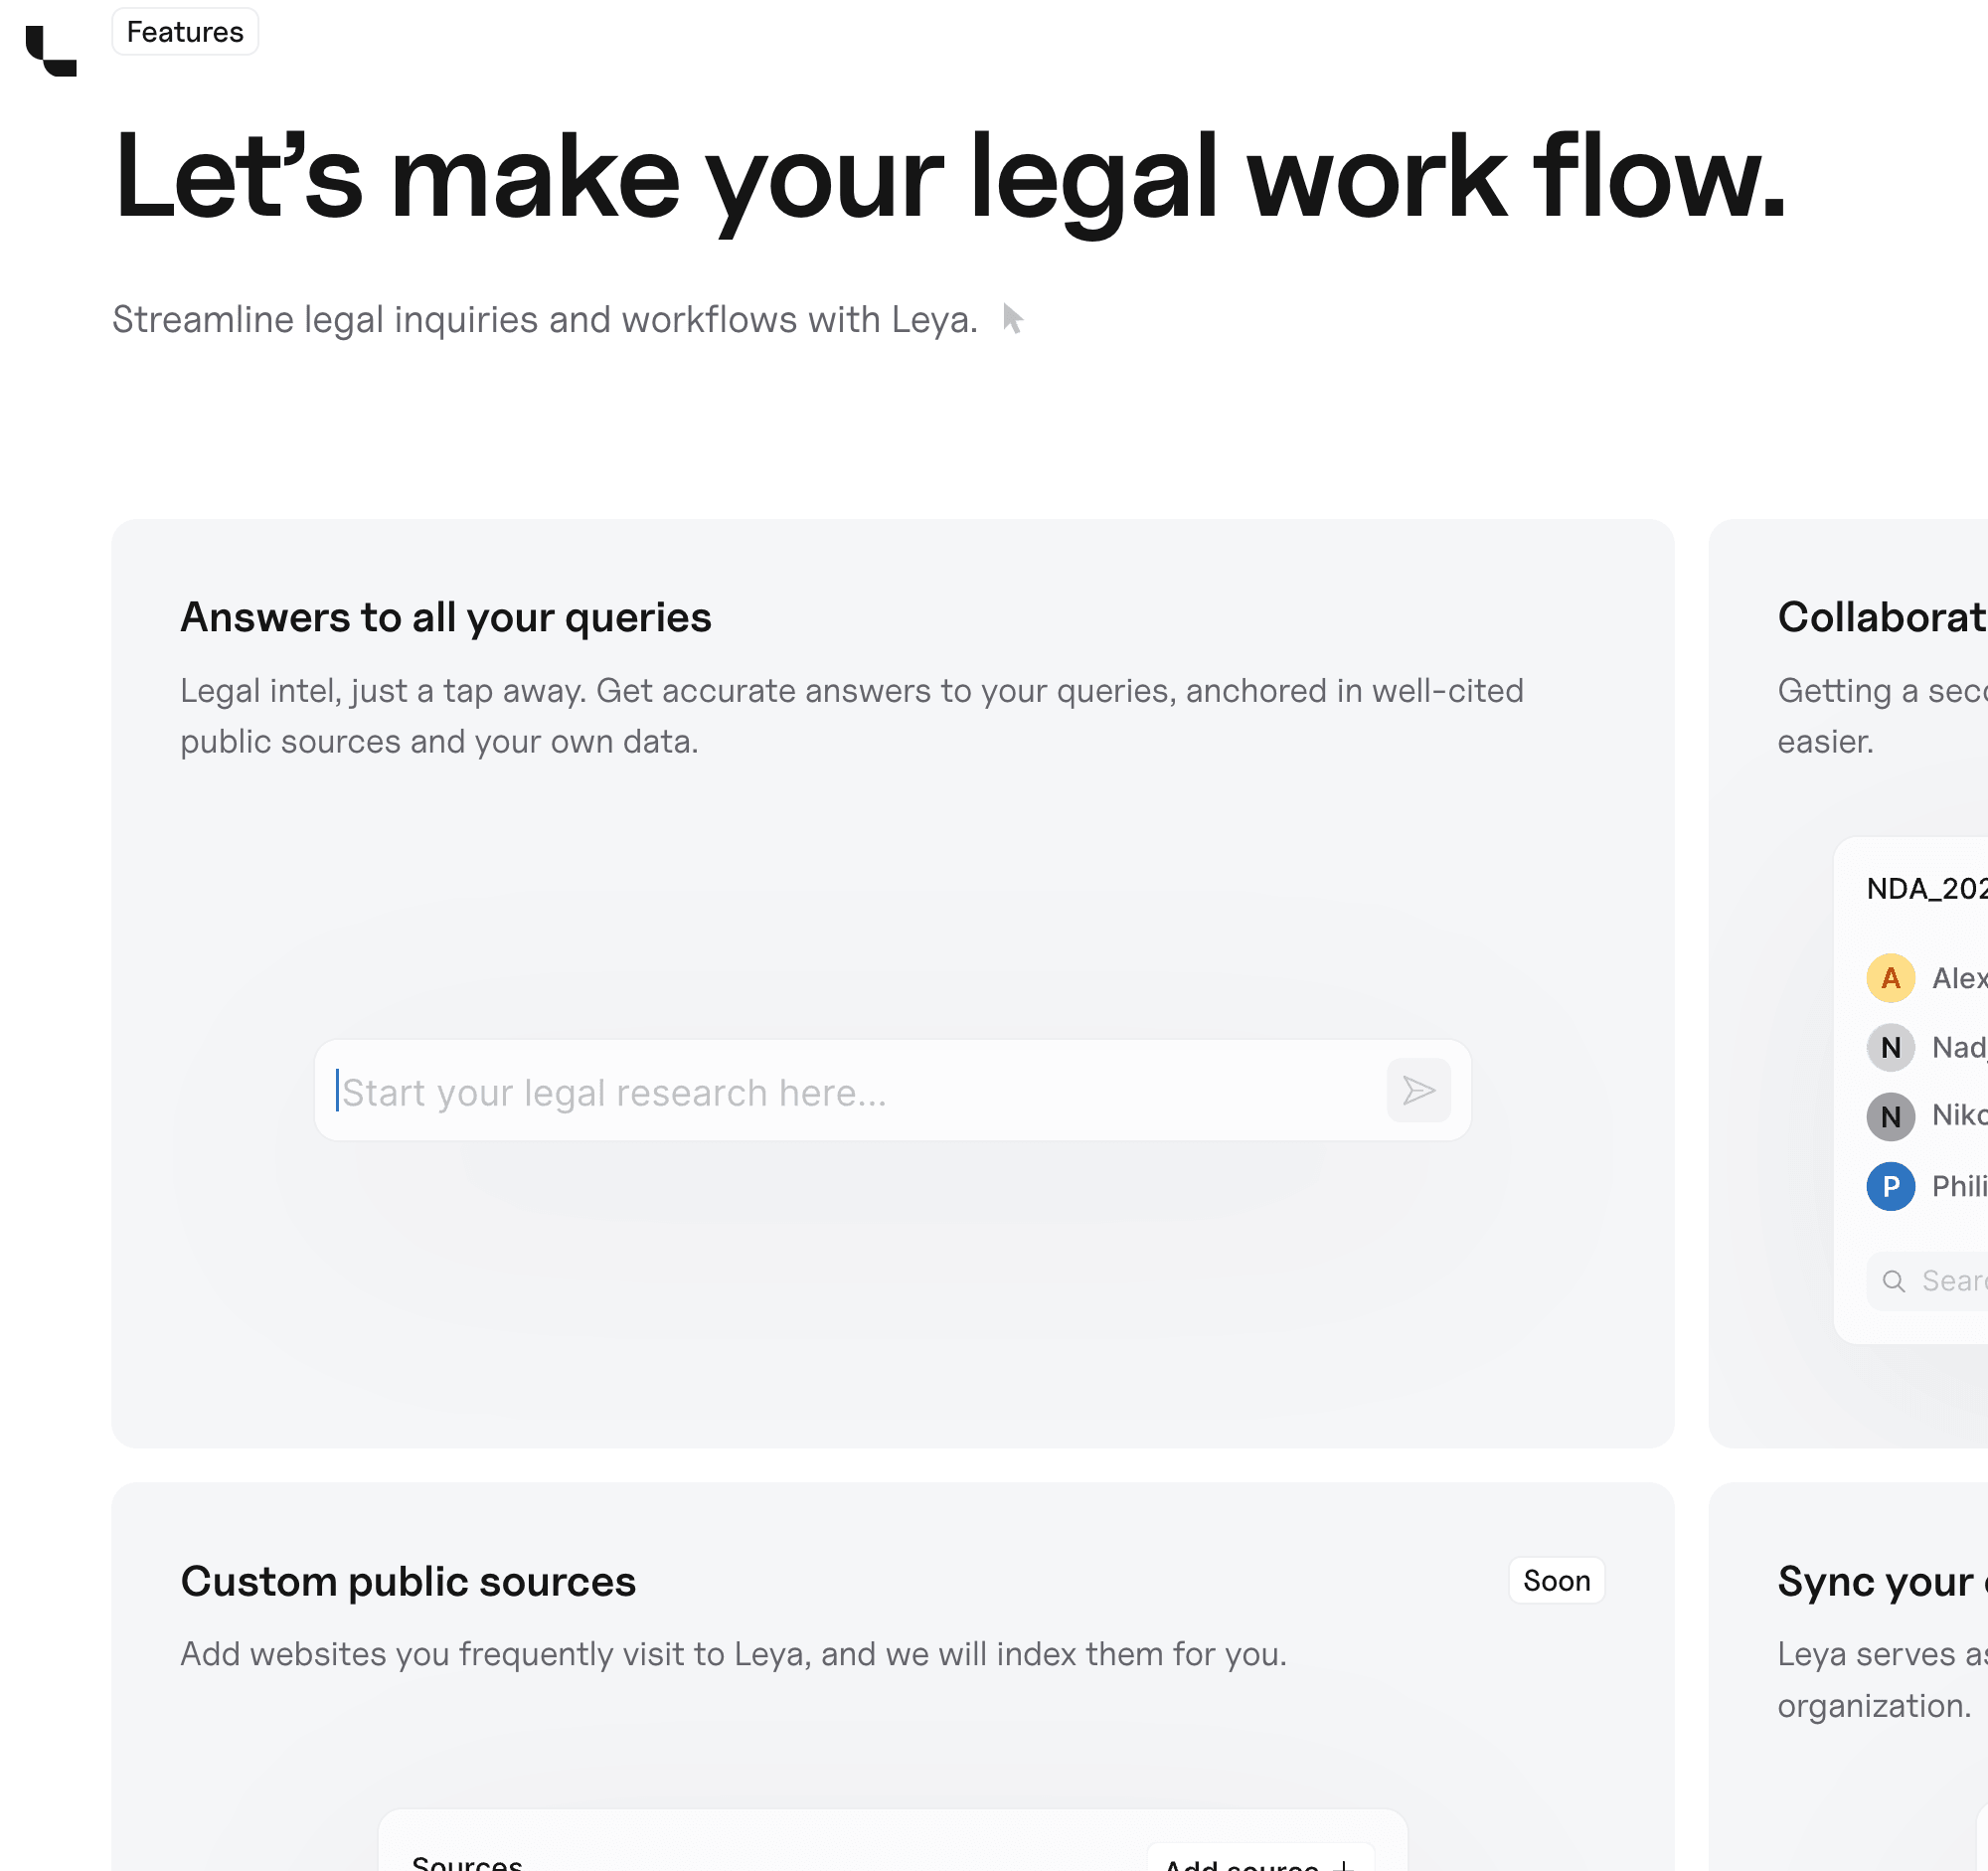Click the Custom public sources heading
The width and height of the screenshot is (1988, 1871).
pyautogui.click(x=408, y=1580)
